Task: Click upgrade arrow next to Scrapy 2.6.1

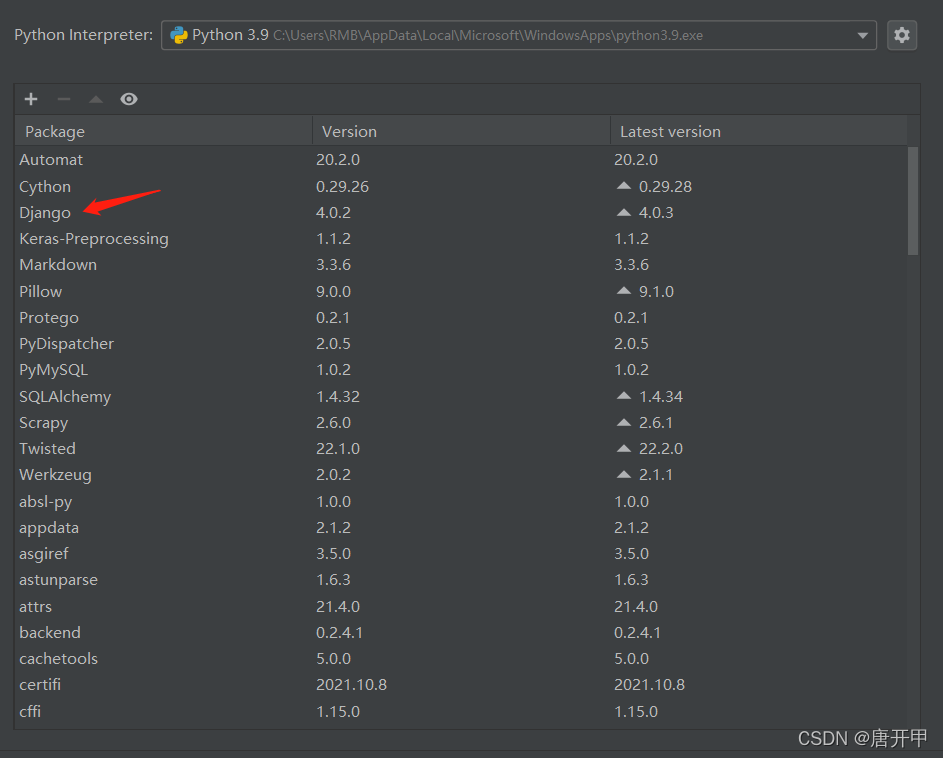Action: tap(624, 422)
